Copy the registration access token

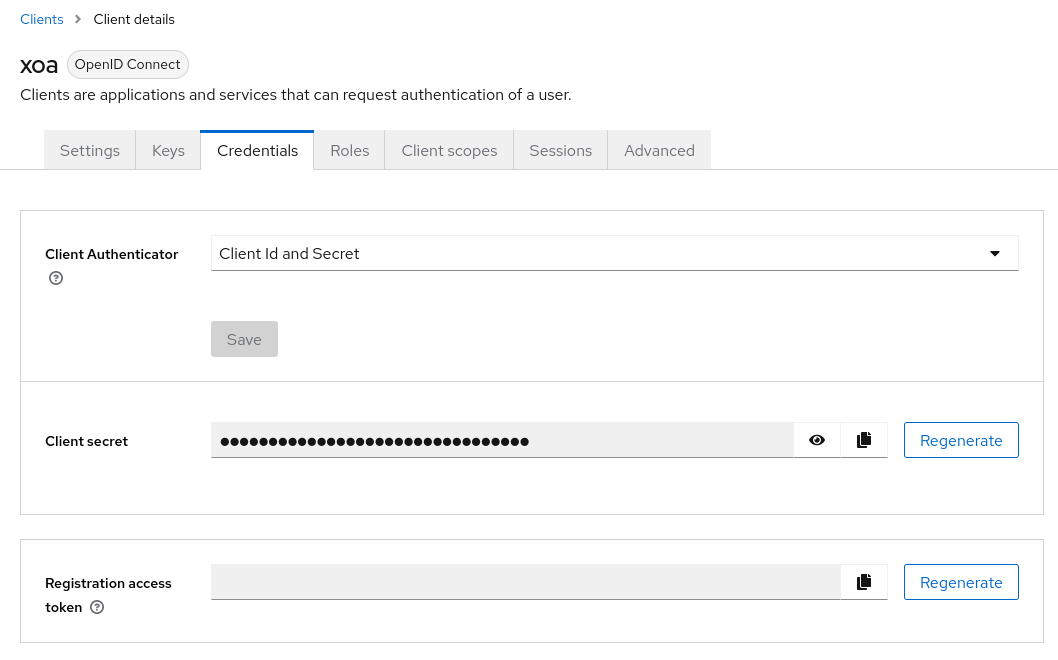(864, 582)
